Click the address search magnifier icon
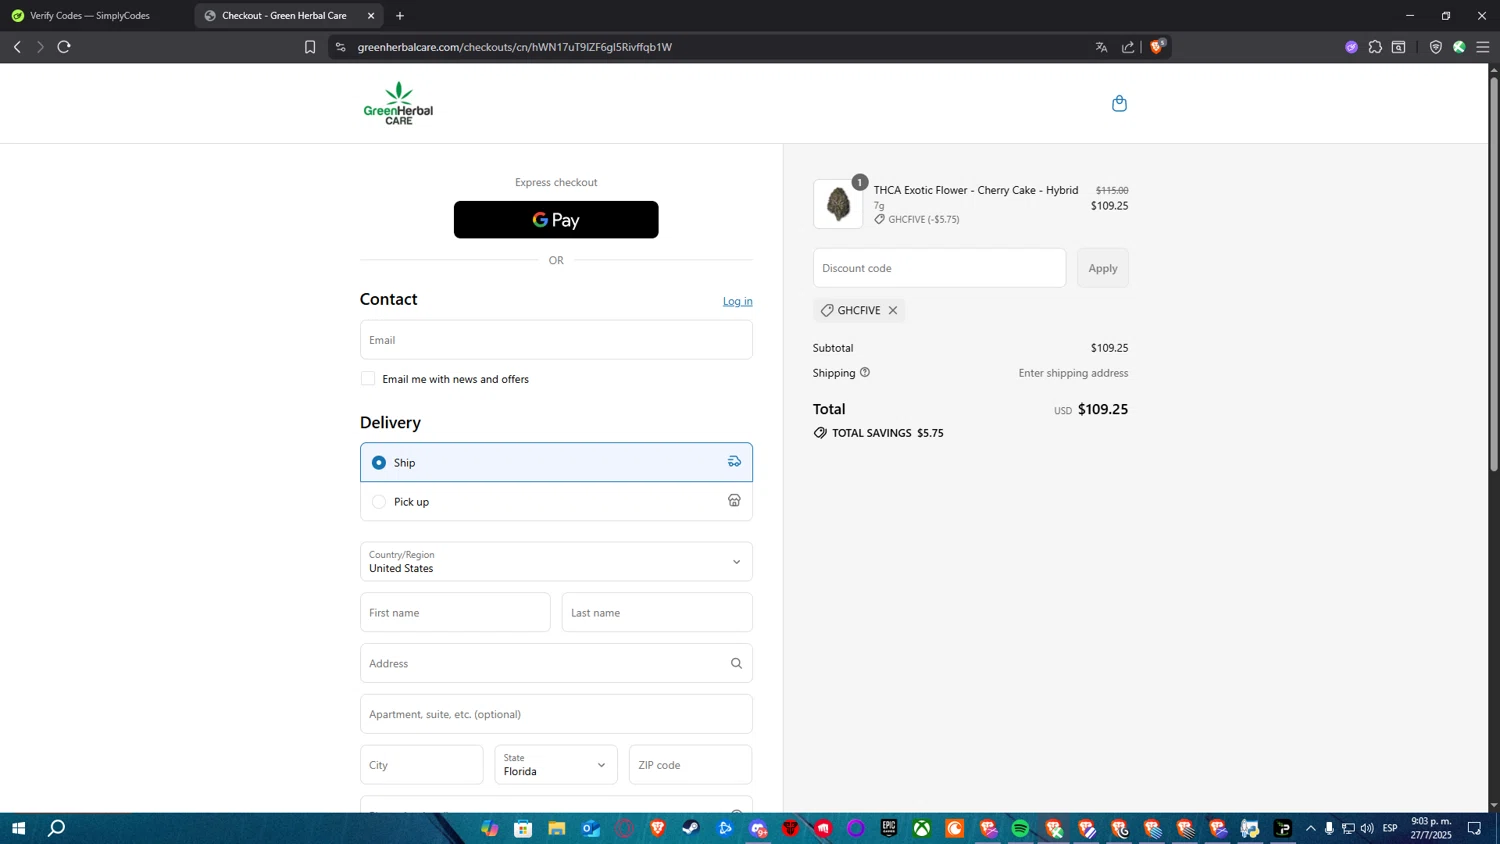 click(x=736, y=663)
